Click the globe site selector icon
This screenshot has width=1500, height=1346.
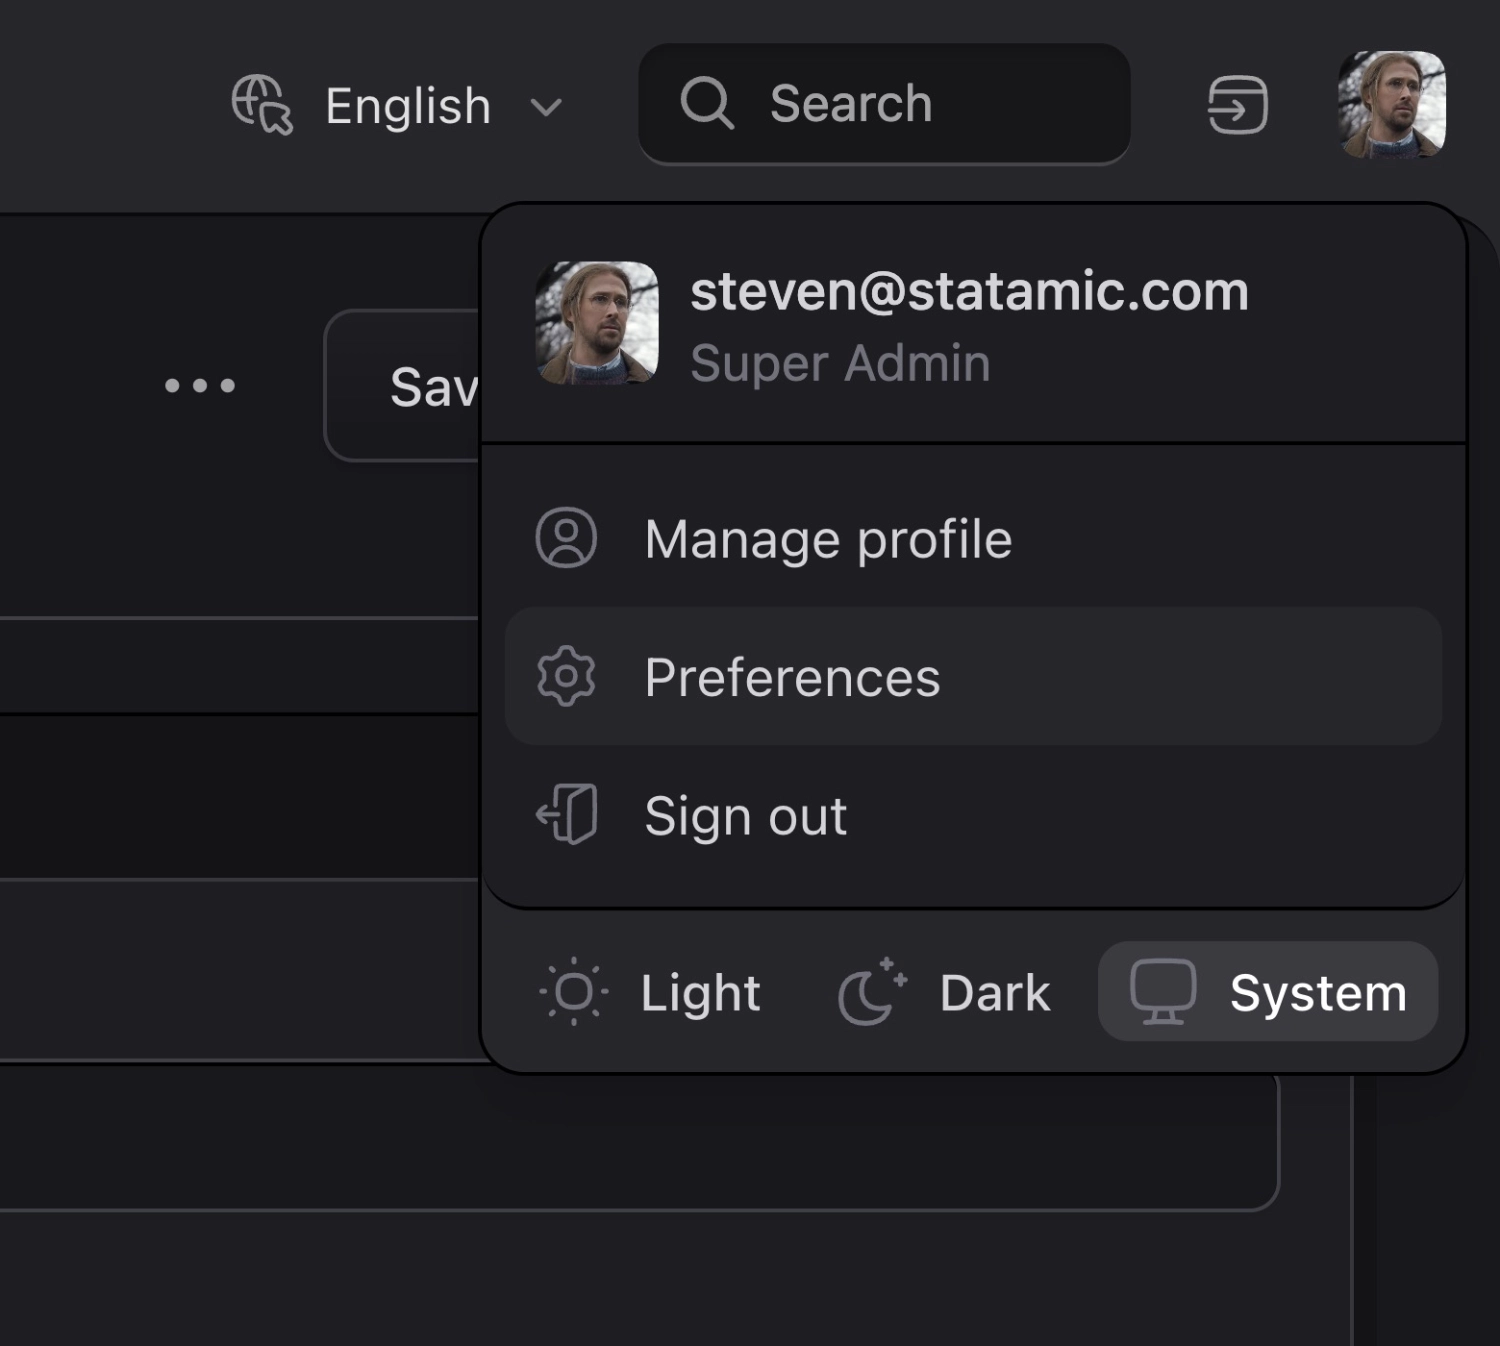[x=261, y=105]
